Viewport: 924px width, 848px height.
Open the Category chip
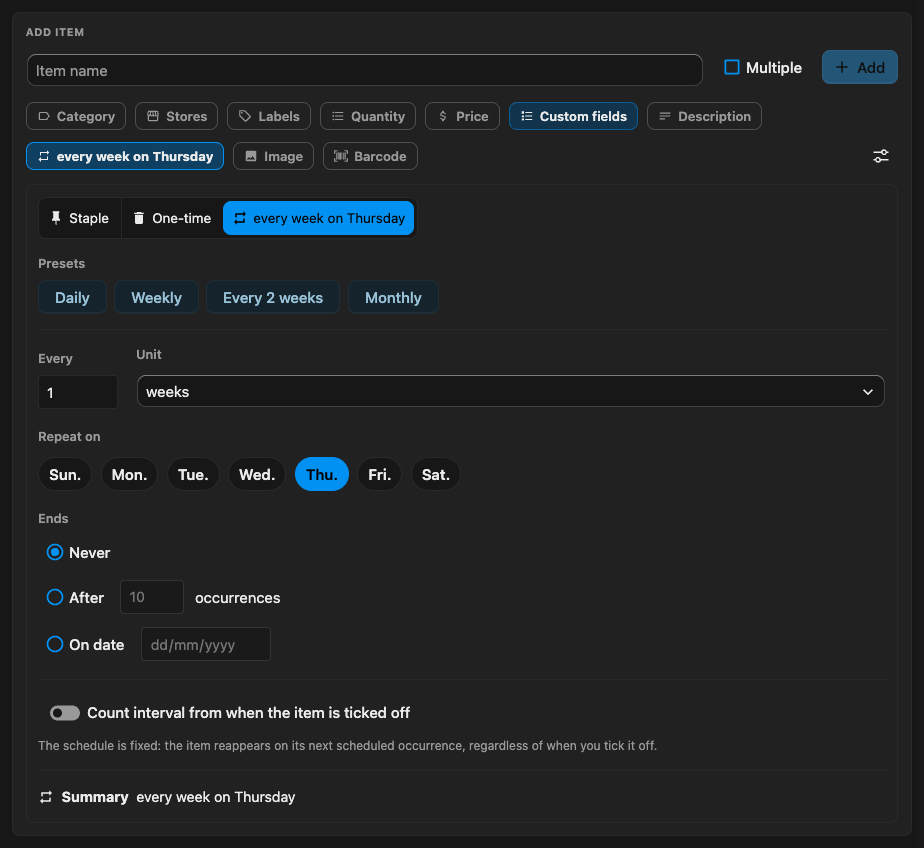coord(76,116)
